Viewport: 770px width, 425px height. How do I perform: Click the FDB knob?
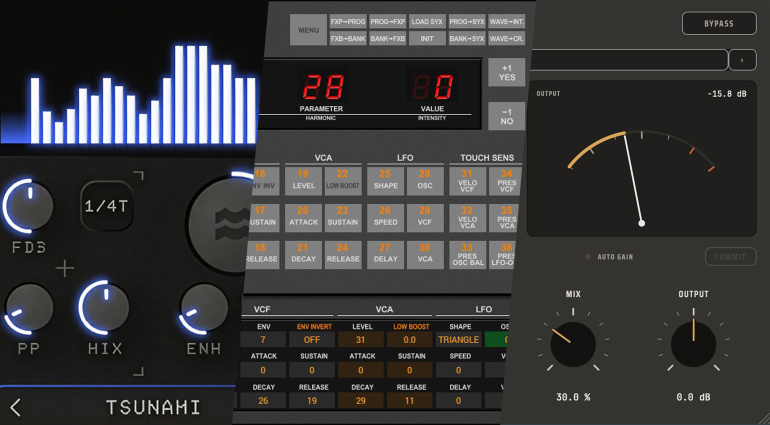pyautogui.click(x=29, y=206)
